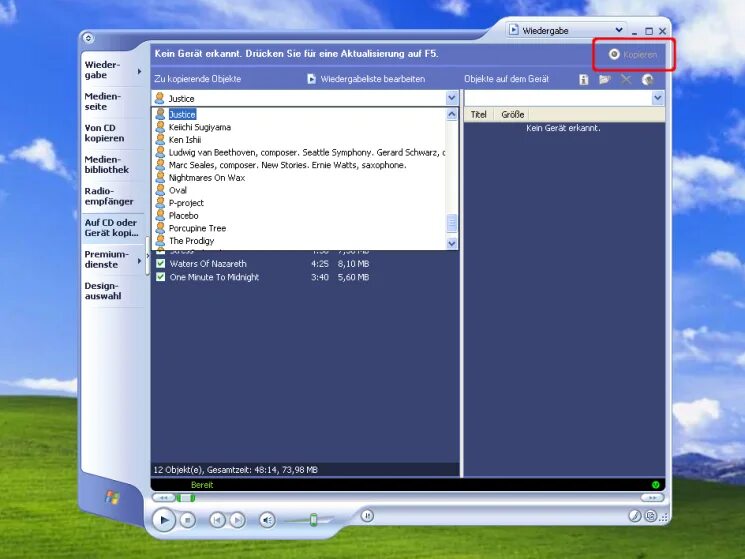Image resolution: width=745 pixels, height=559 pixels.
Task: Skip to the previous track button
Action: [217, 521]
